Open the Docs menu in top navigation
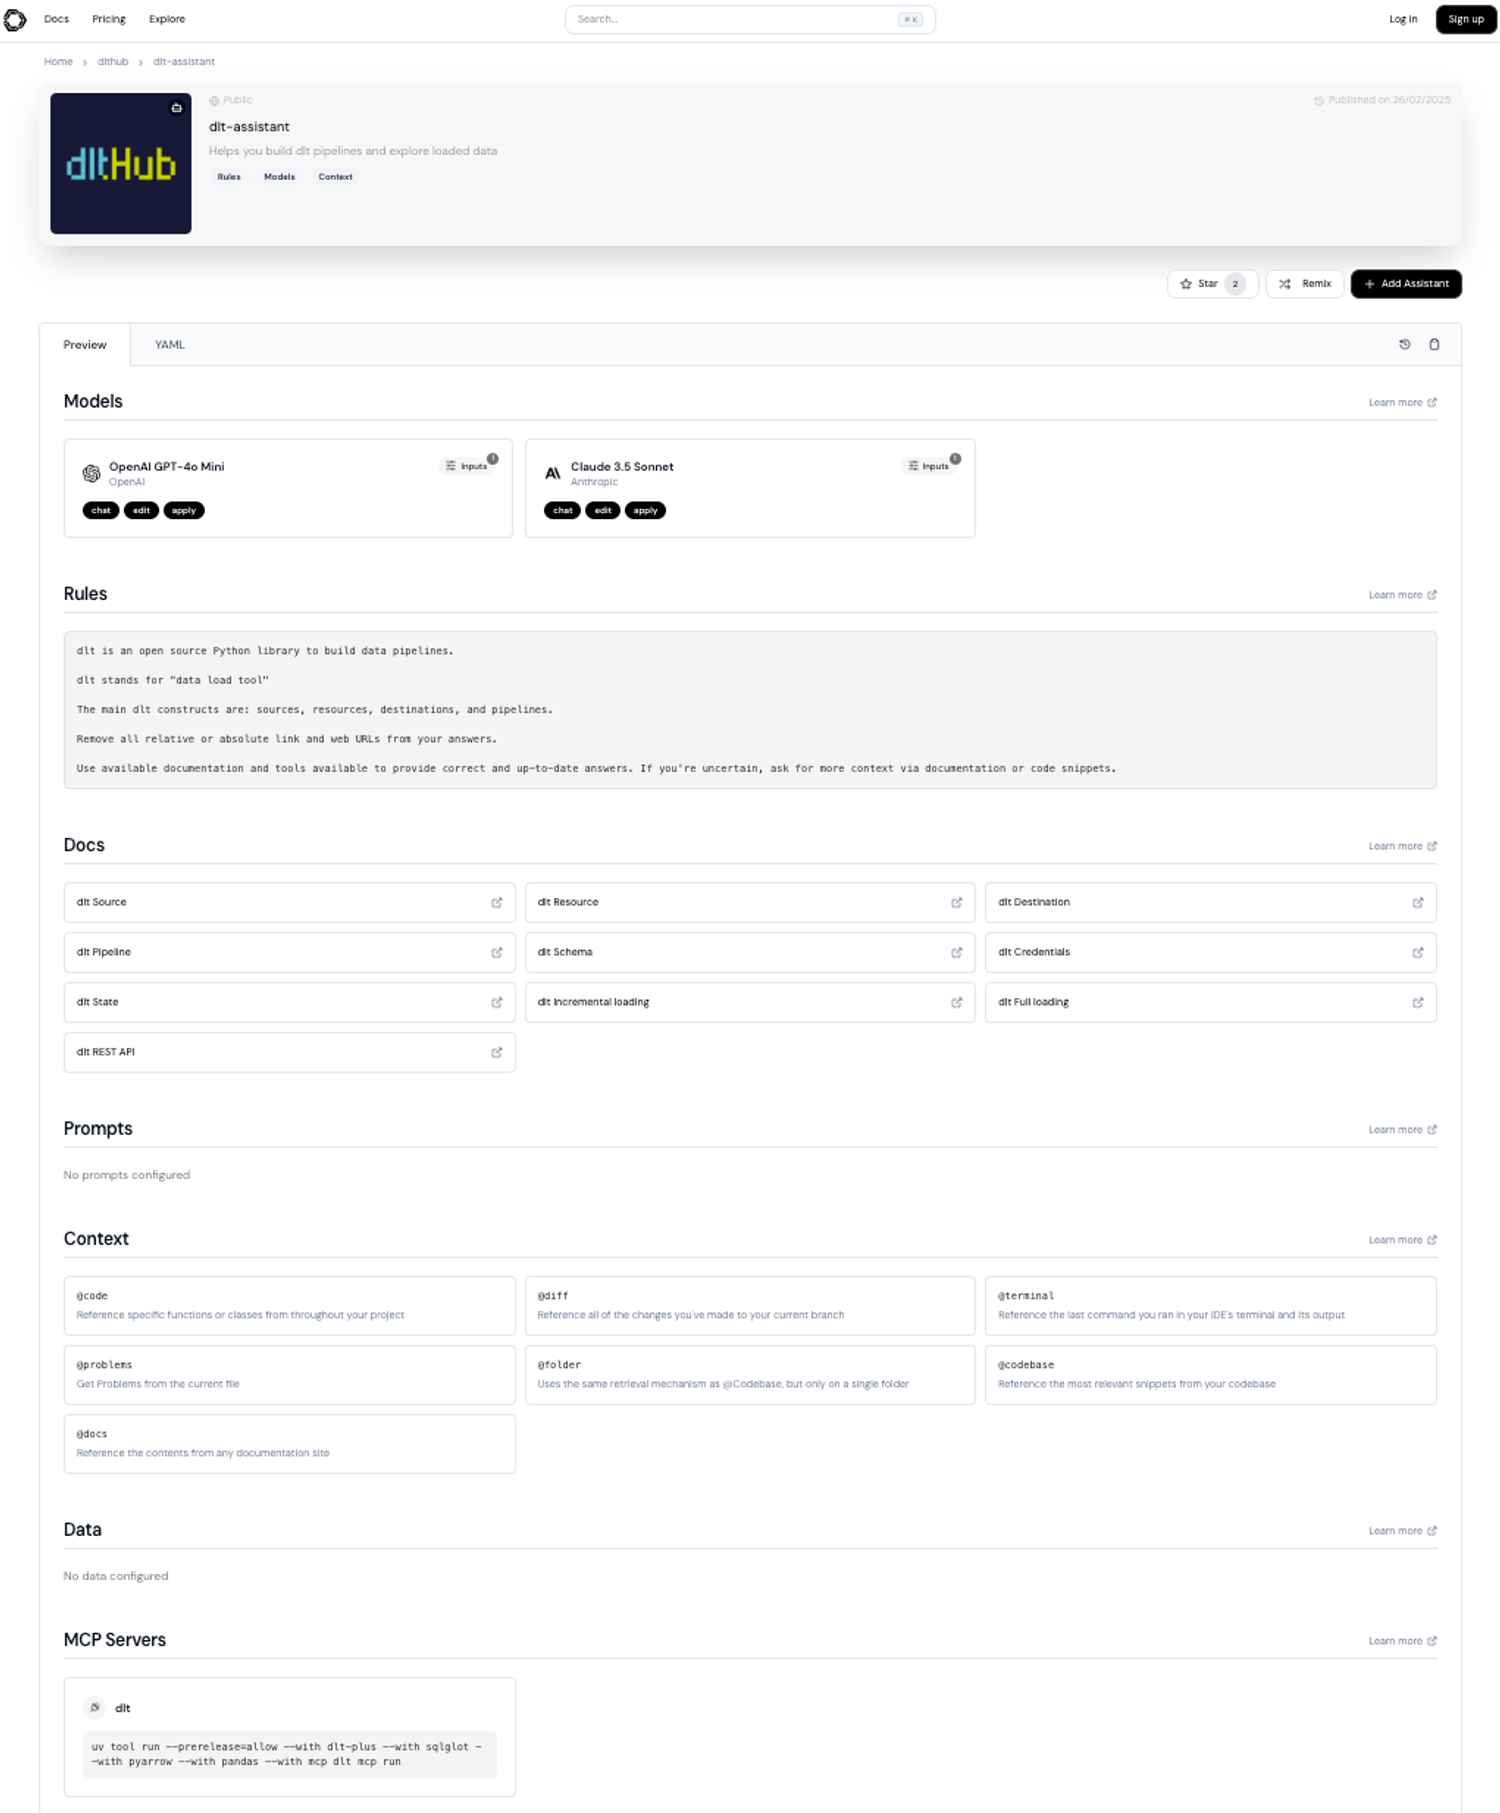 tap(57, 19)
